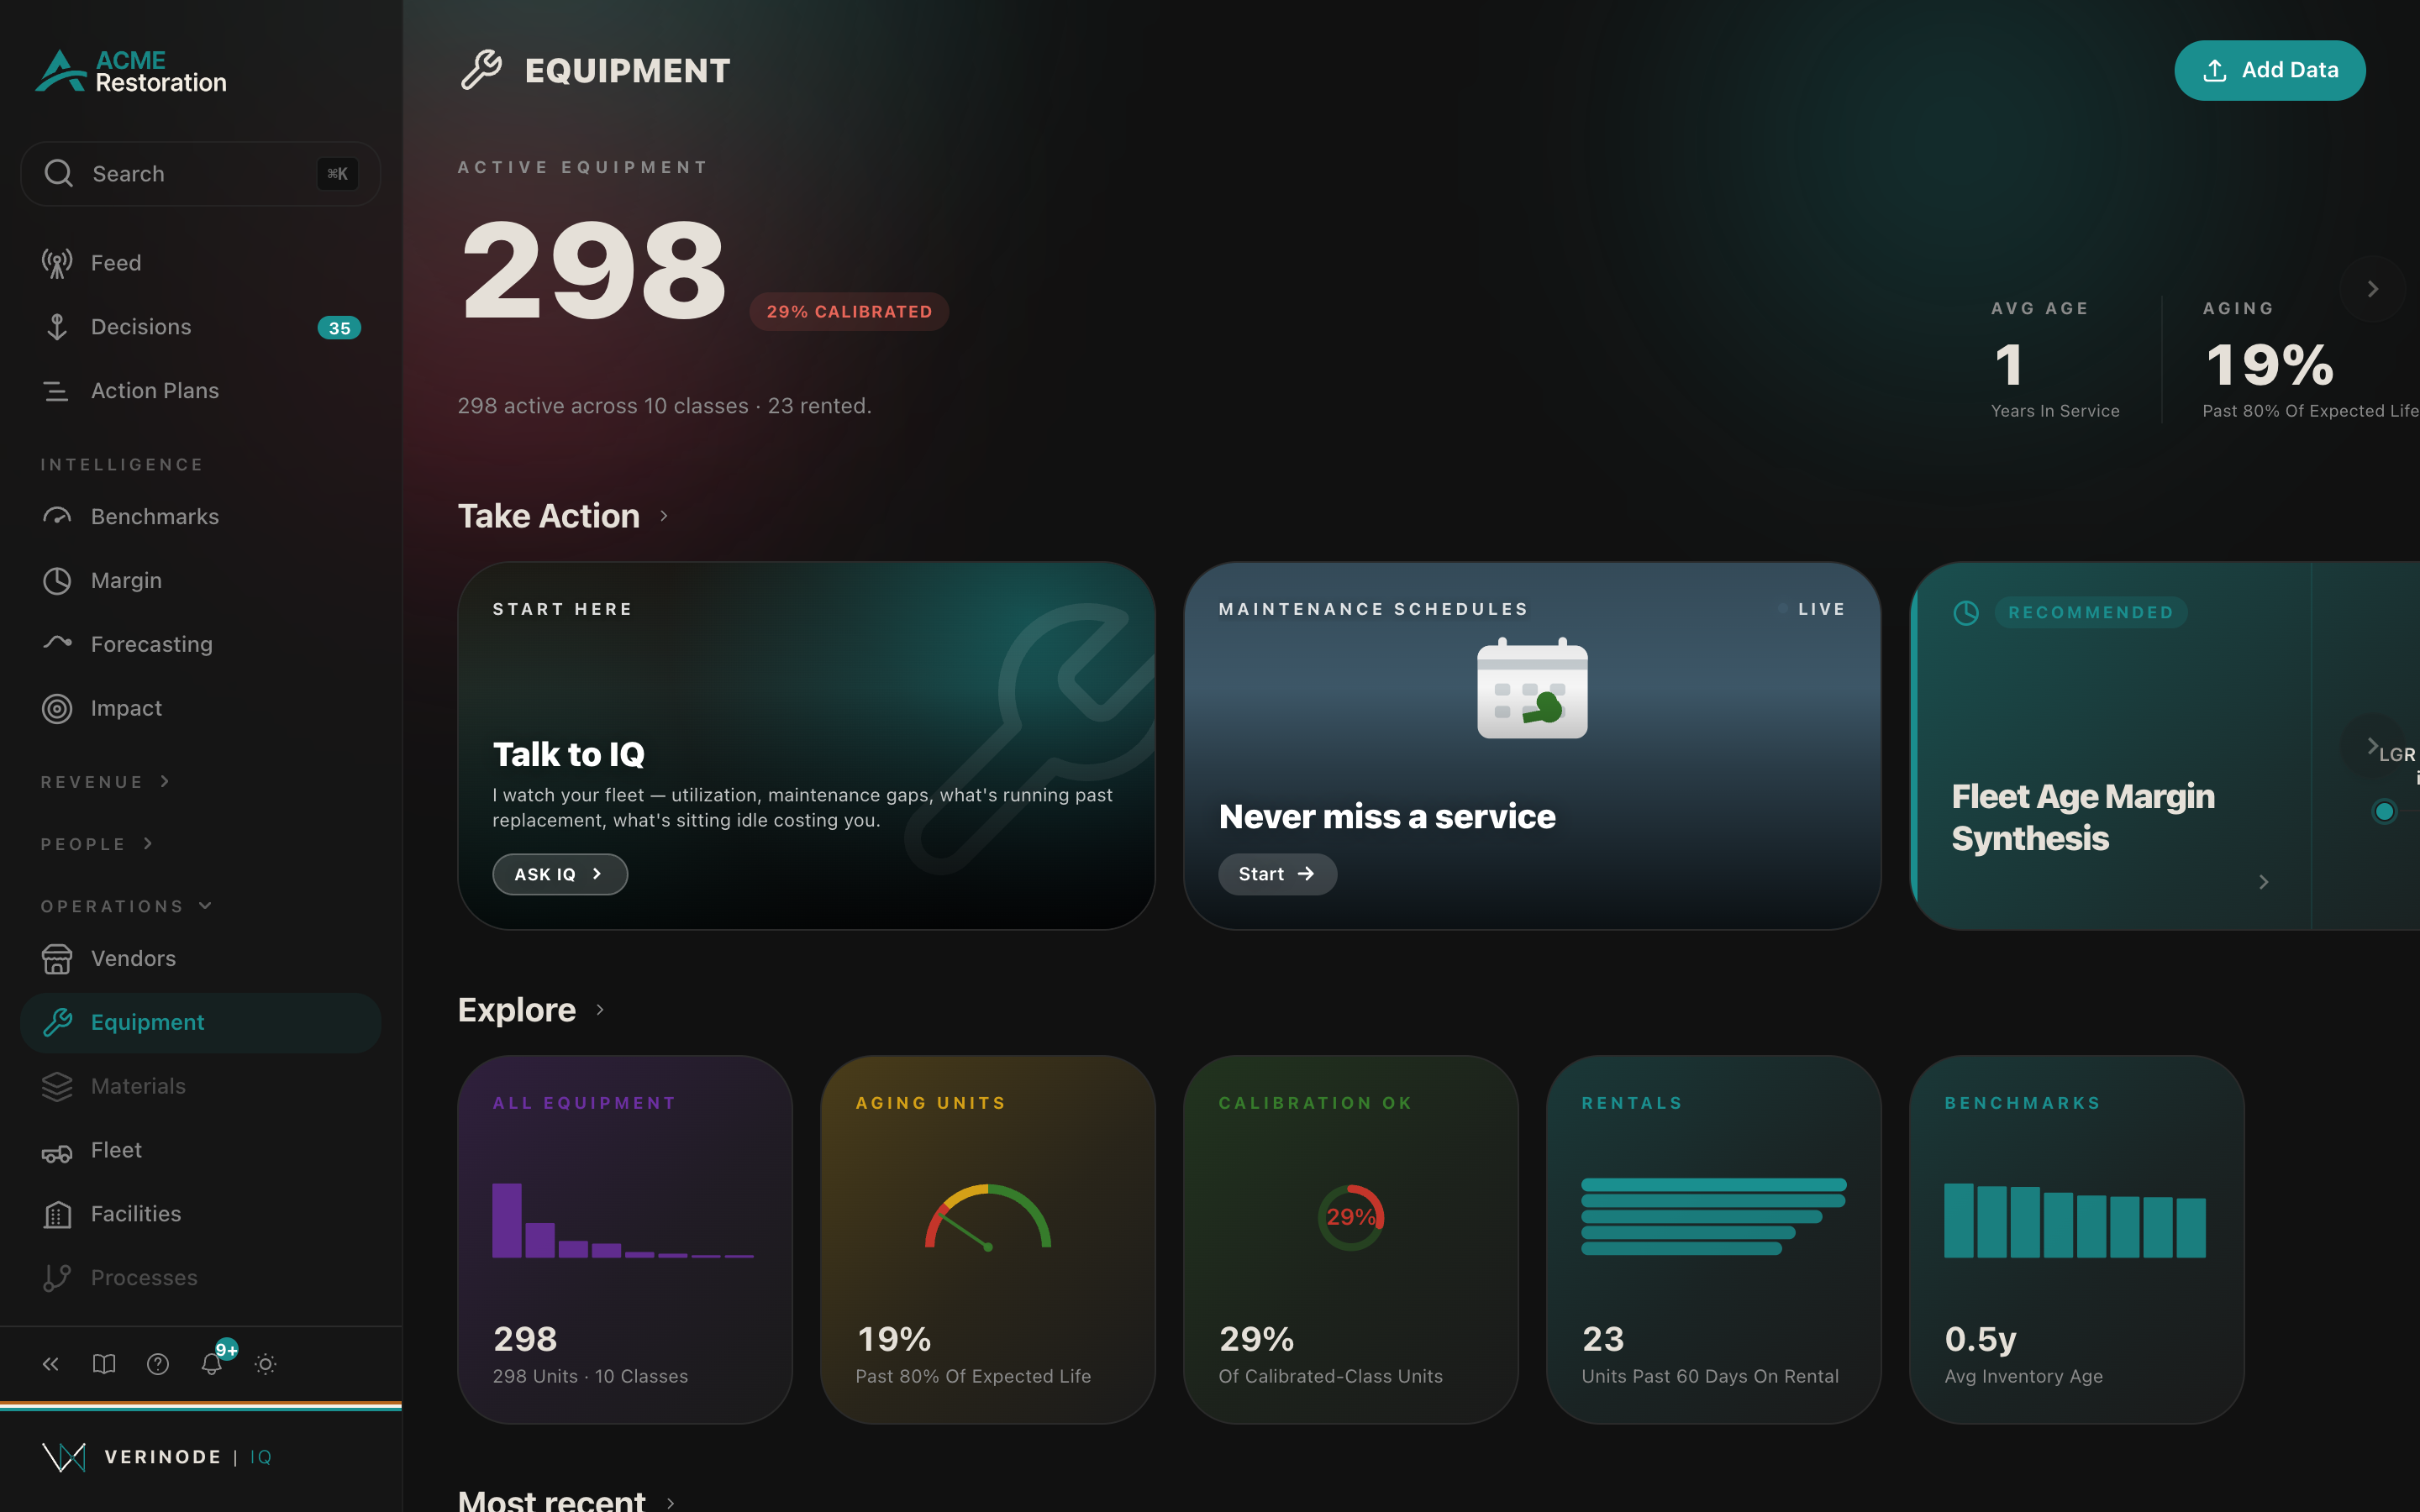
Task: Click the Materials layers icon
Action: pyautogui.click(x=57, y=1086)
